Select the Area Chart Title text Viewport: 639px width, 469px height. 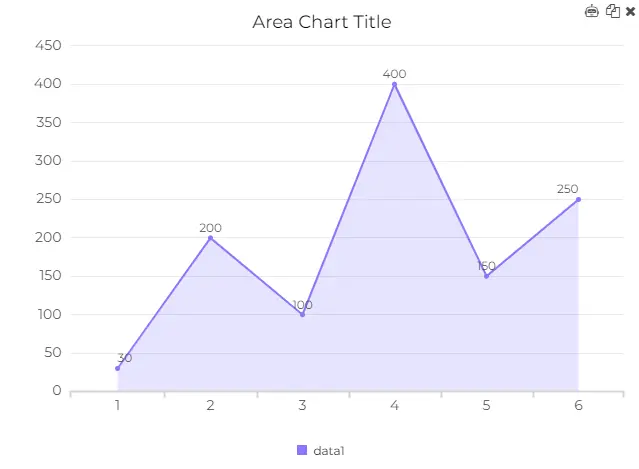tap(322, 22)
